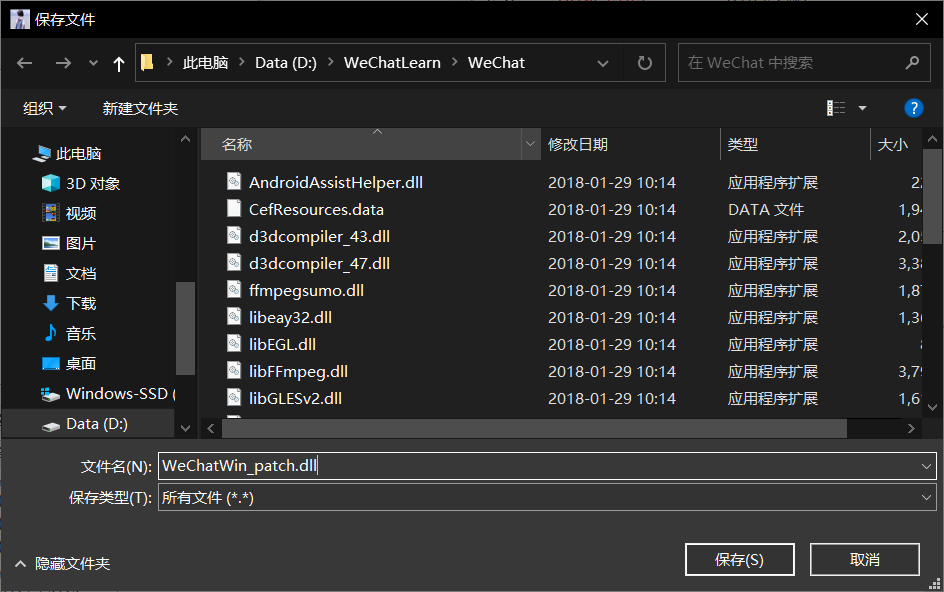The width and height of the screenshot is (944, 592).
Task: Go up one folder level
Action: (x=119, y=63)
